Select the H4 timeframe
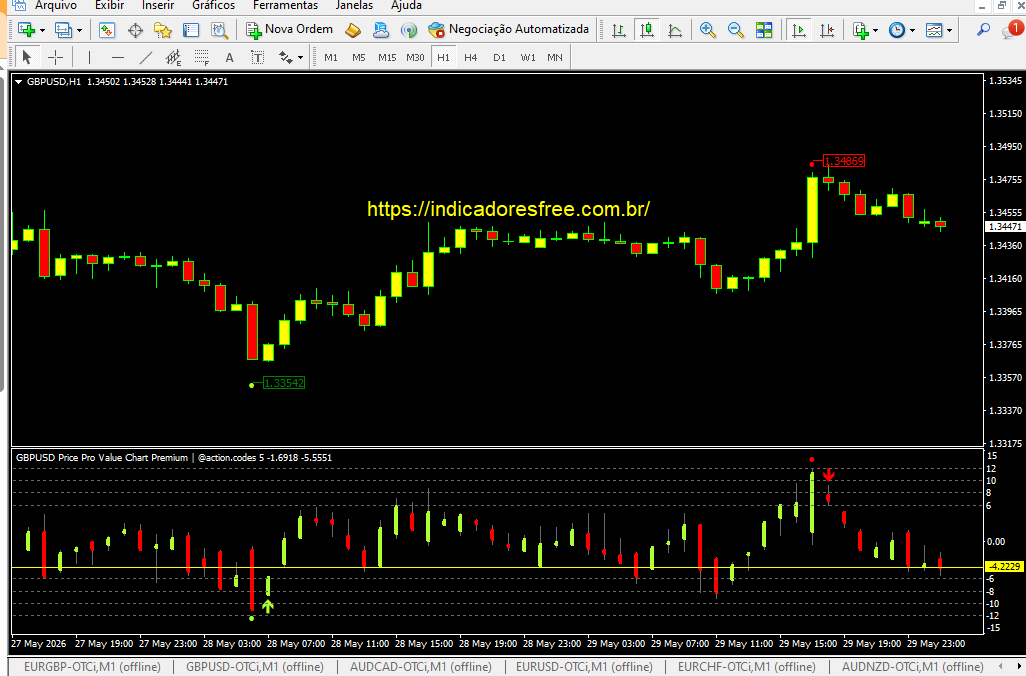This screenshot has width=1026, height=676. tap(470, 58)
